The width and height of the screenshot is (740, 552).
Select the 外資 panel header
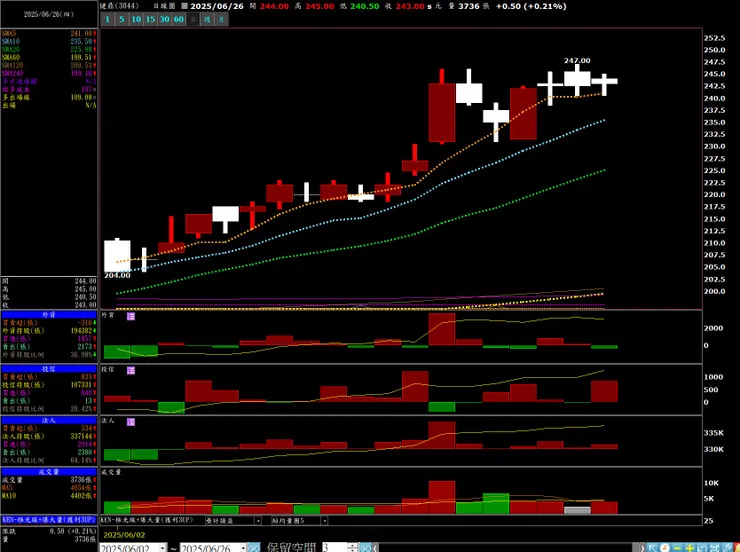click(x=49, y=315)
